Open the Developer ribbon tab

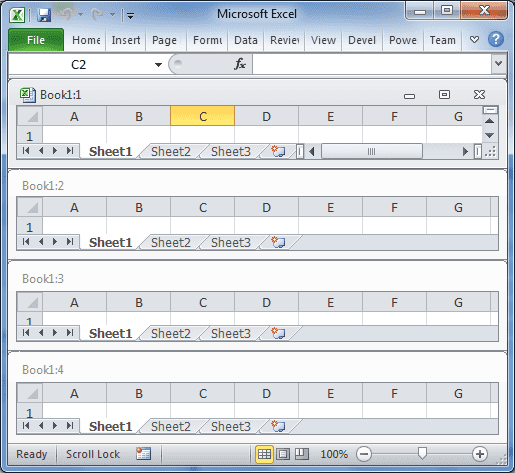[362, 40]
